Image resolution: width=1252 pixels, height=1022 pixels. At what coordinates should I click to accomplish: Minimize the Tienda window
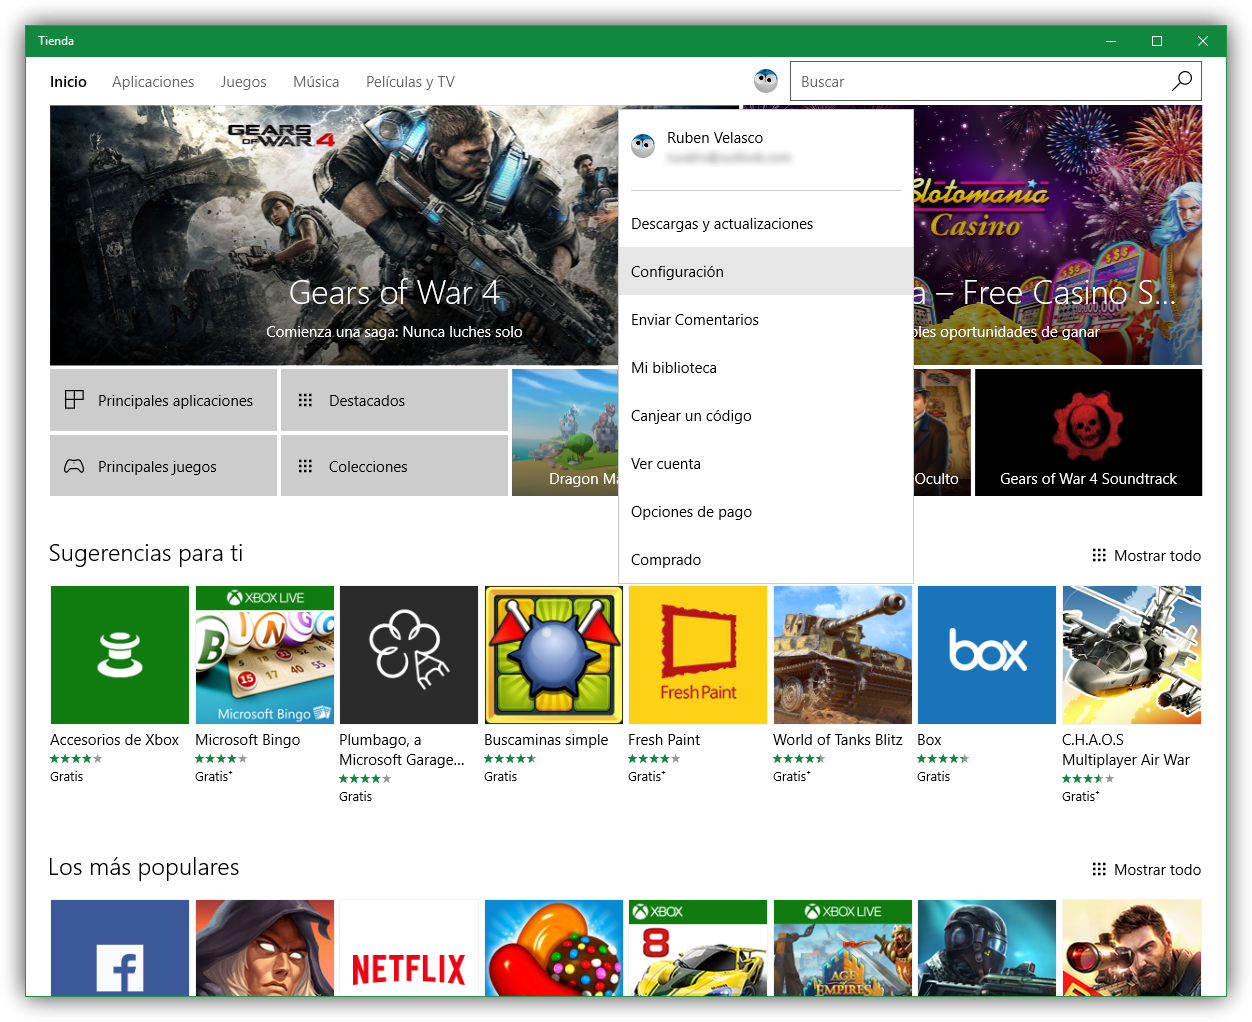[1111, 41]
